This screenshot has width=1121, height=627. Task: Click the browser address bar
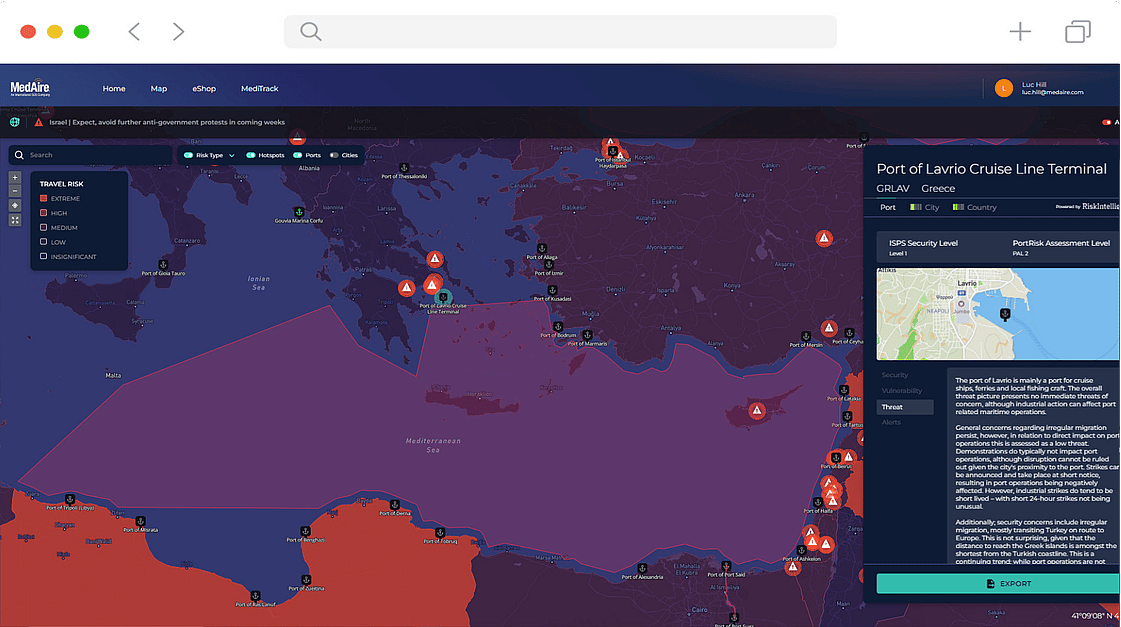[560, 31]
